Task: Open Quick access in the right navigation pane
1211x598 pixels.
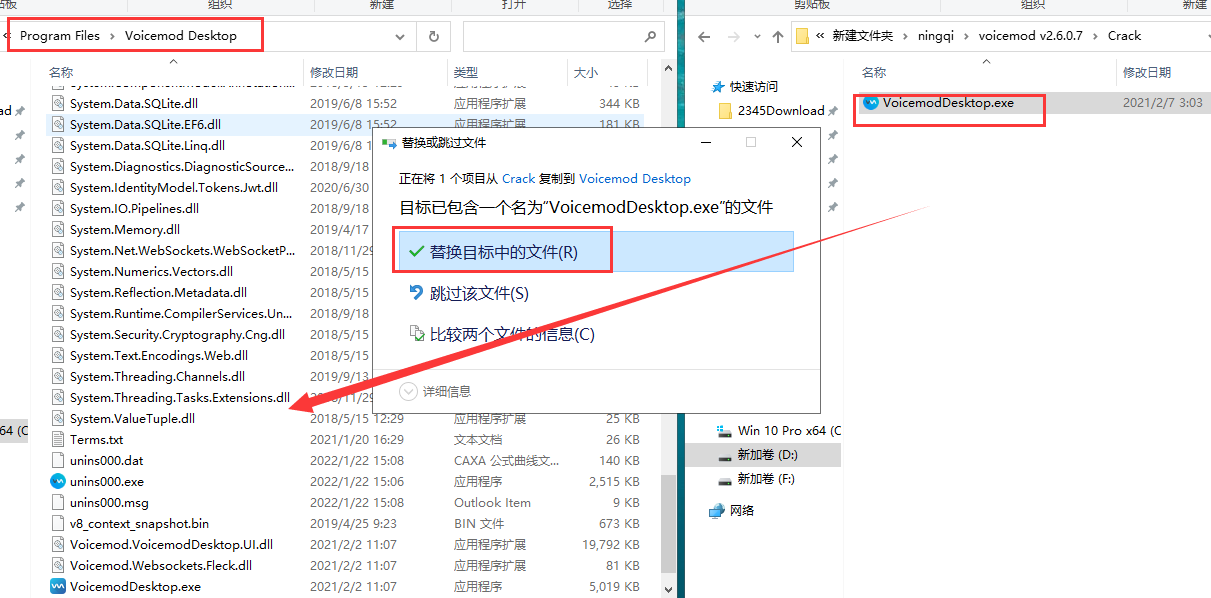Action: pos(754,87)
